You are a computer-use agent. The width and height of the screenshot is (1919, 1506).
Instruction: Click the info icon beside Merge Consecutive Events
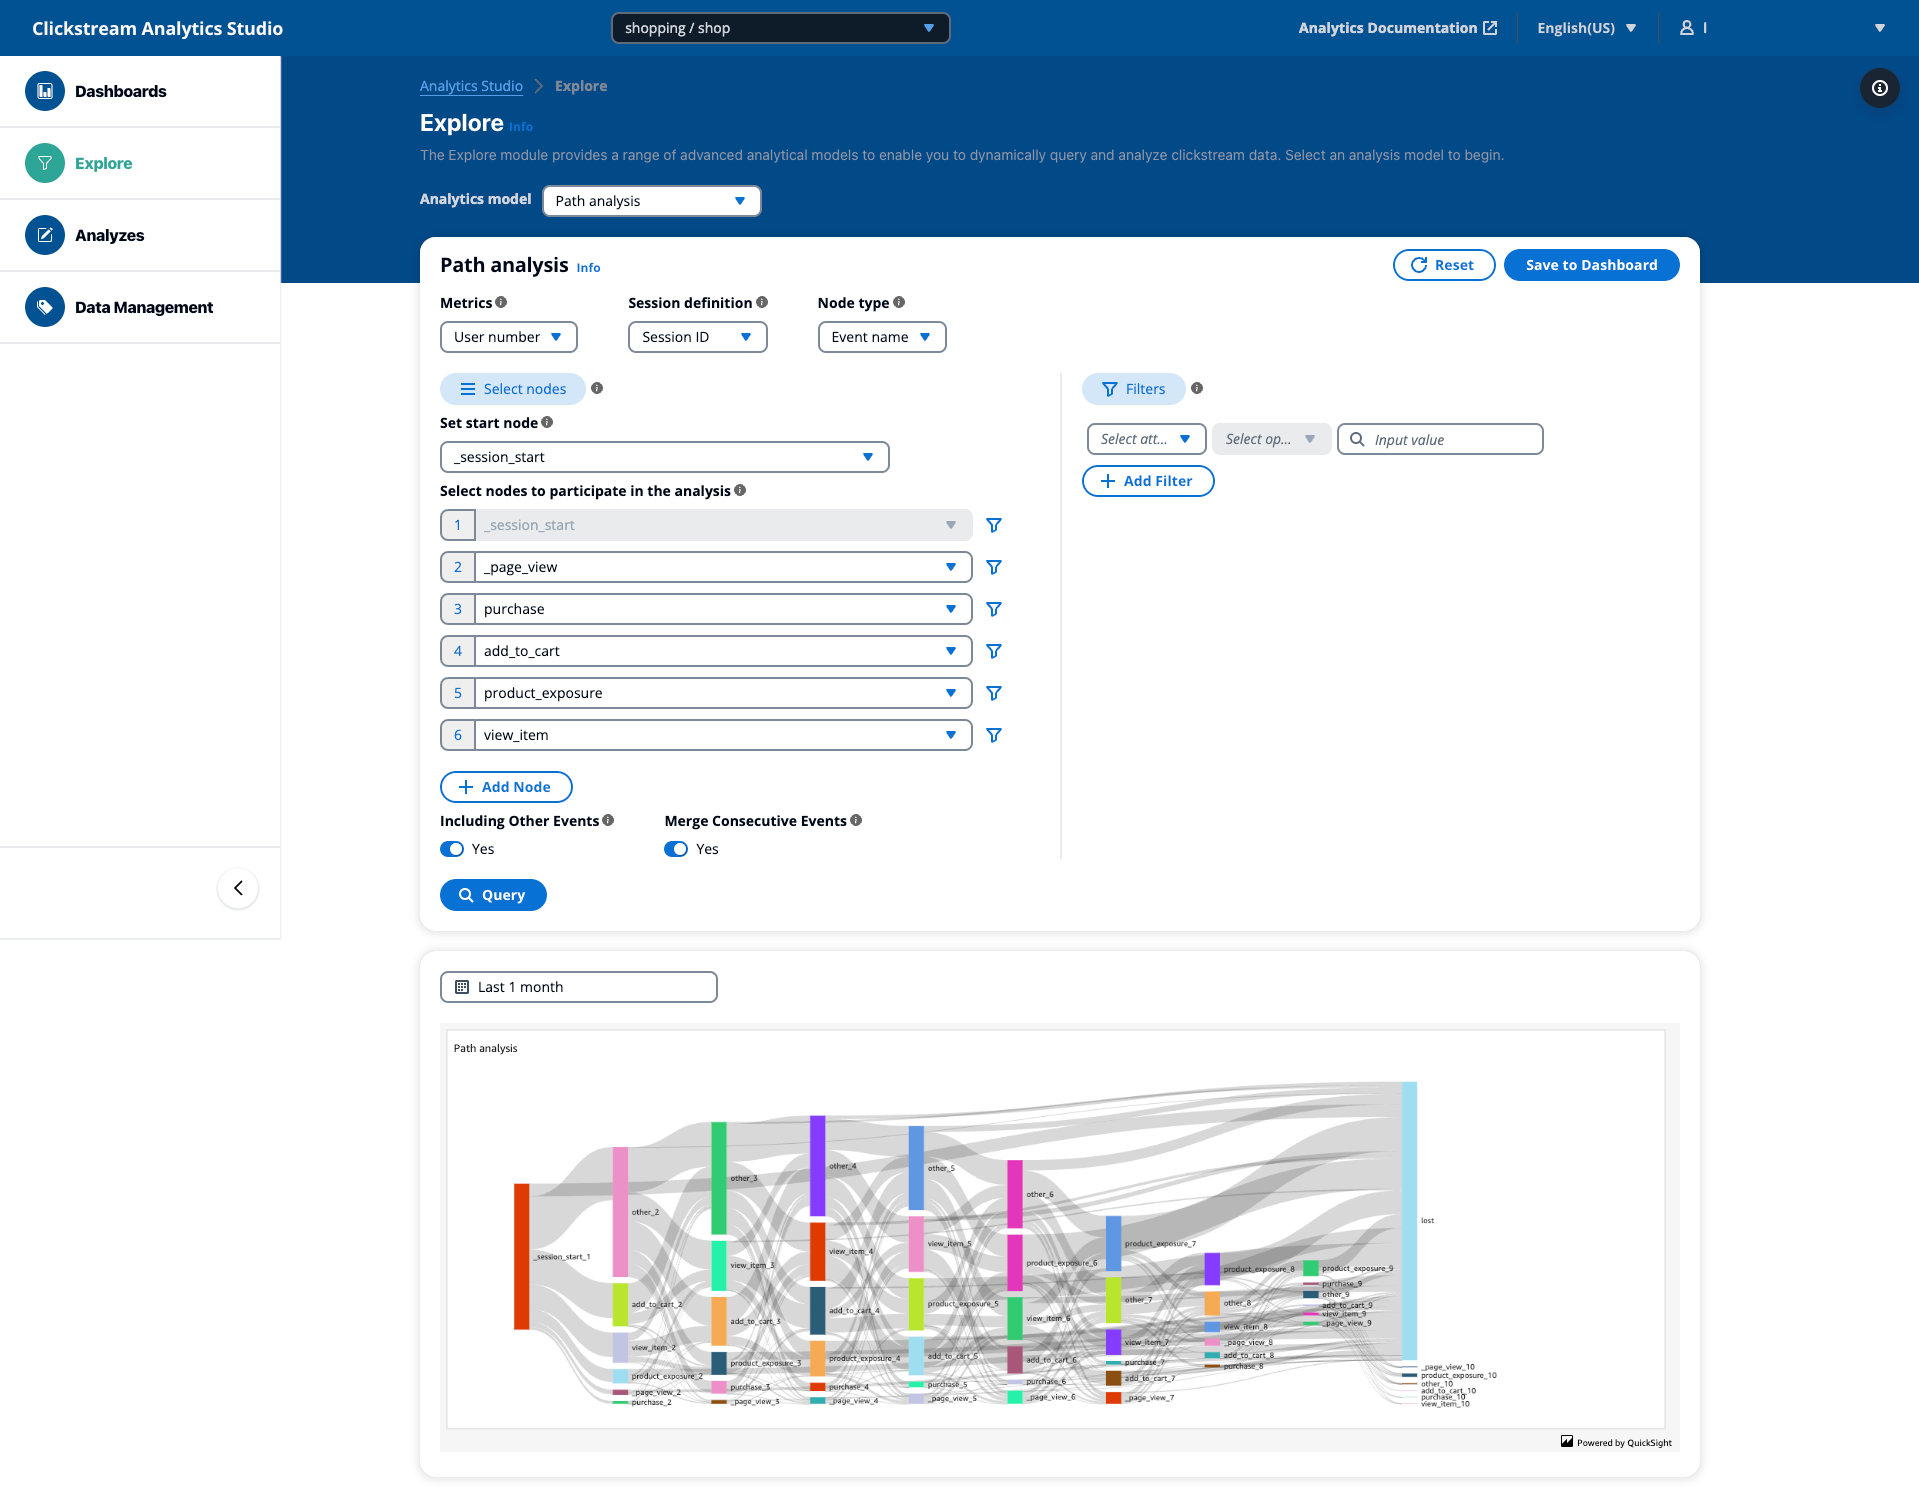point(856,820)
